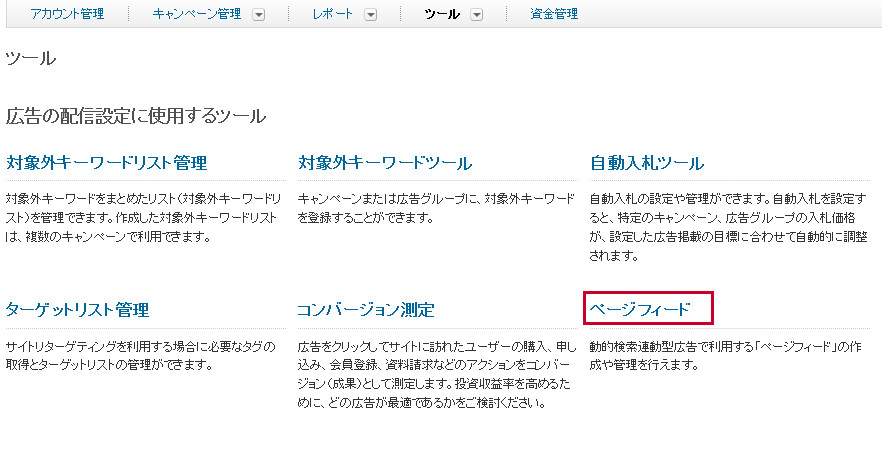This screenshot has height=456, width=882.
Task: Open the 資金管理 tab
Action: pyautogui.click(x=554, y=13)
